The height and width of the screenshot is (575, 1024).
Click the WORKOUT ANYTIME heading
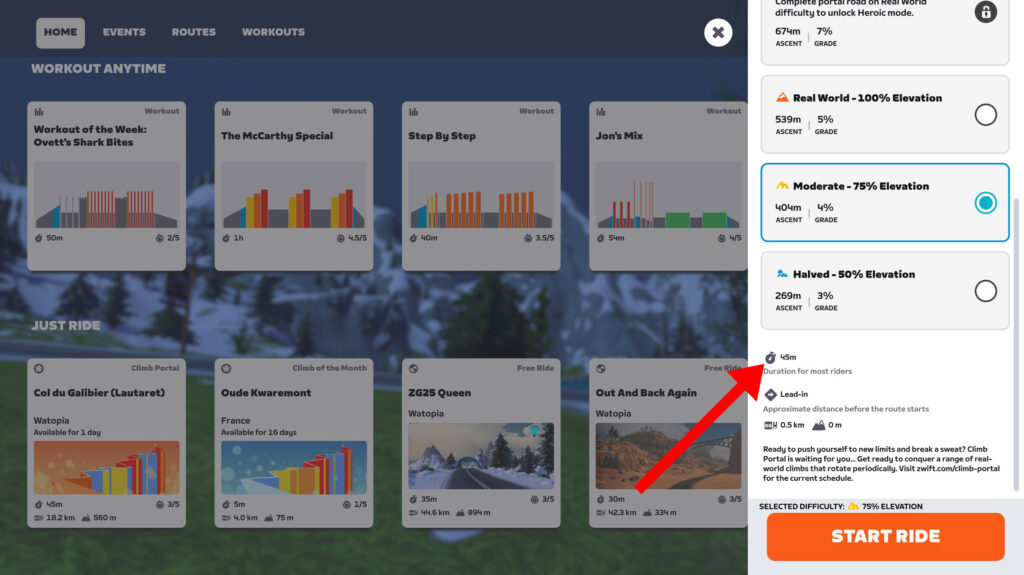99,69
